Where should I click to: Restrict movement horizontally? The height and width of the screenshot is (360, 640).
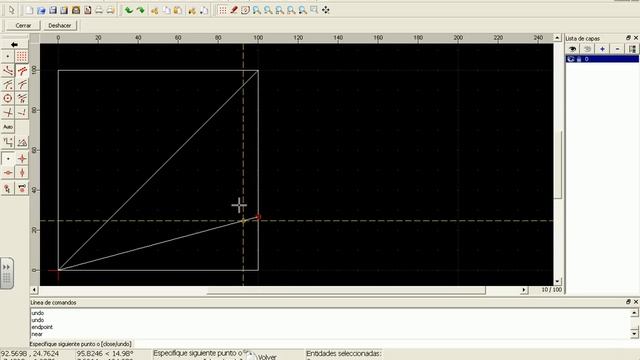point(8,173)
